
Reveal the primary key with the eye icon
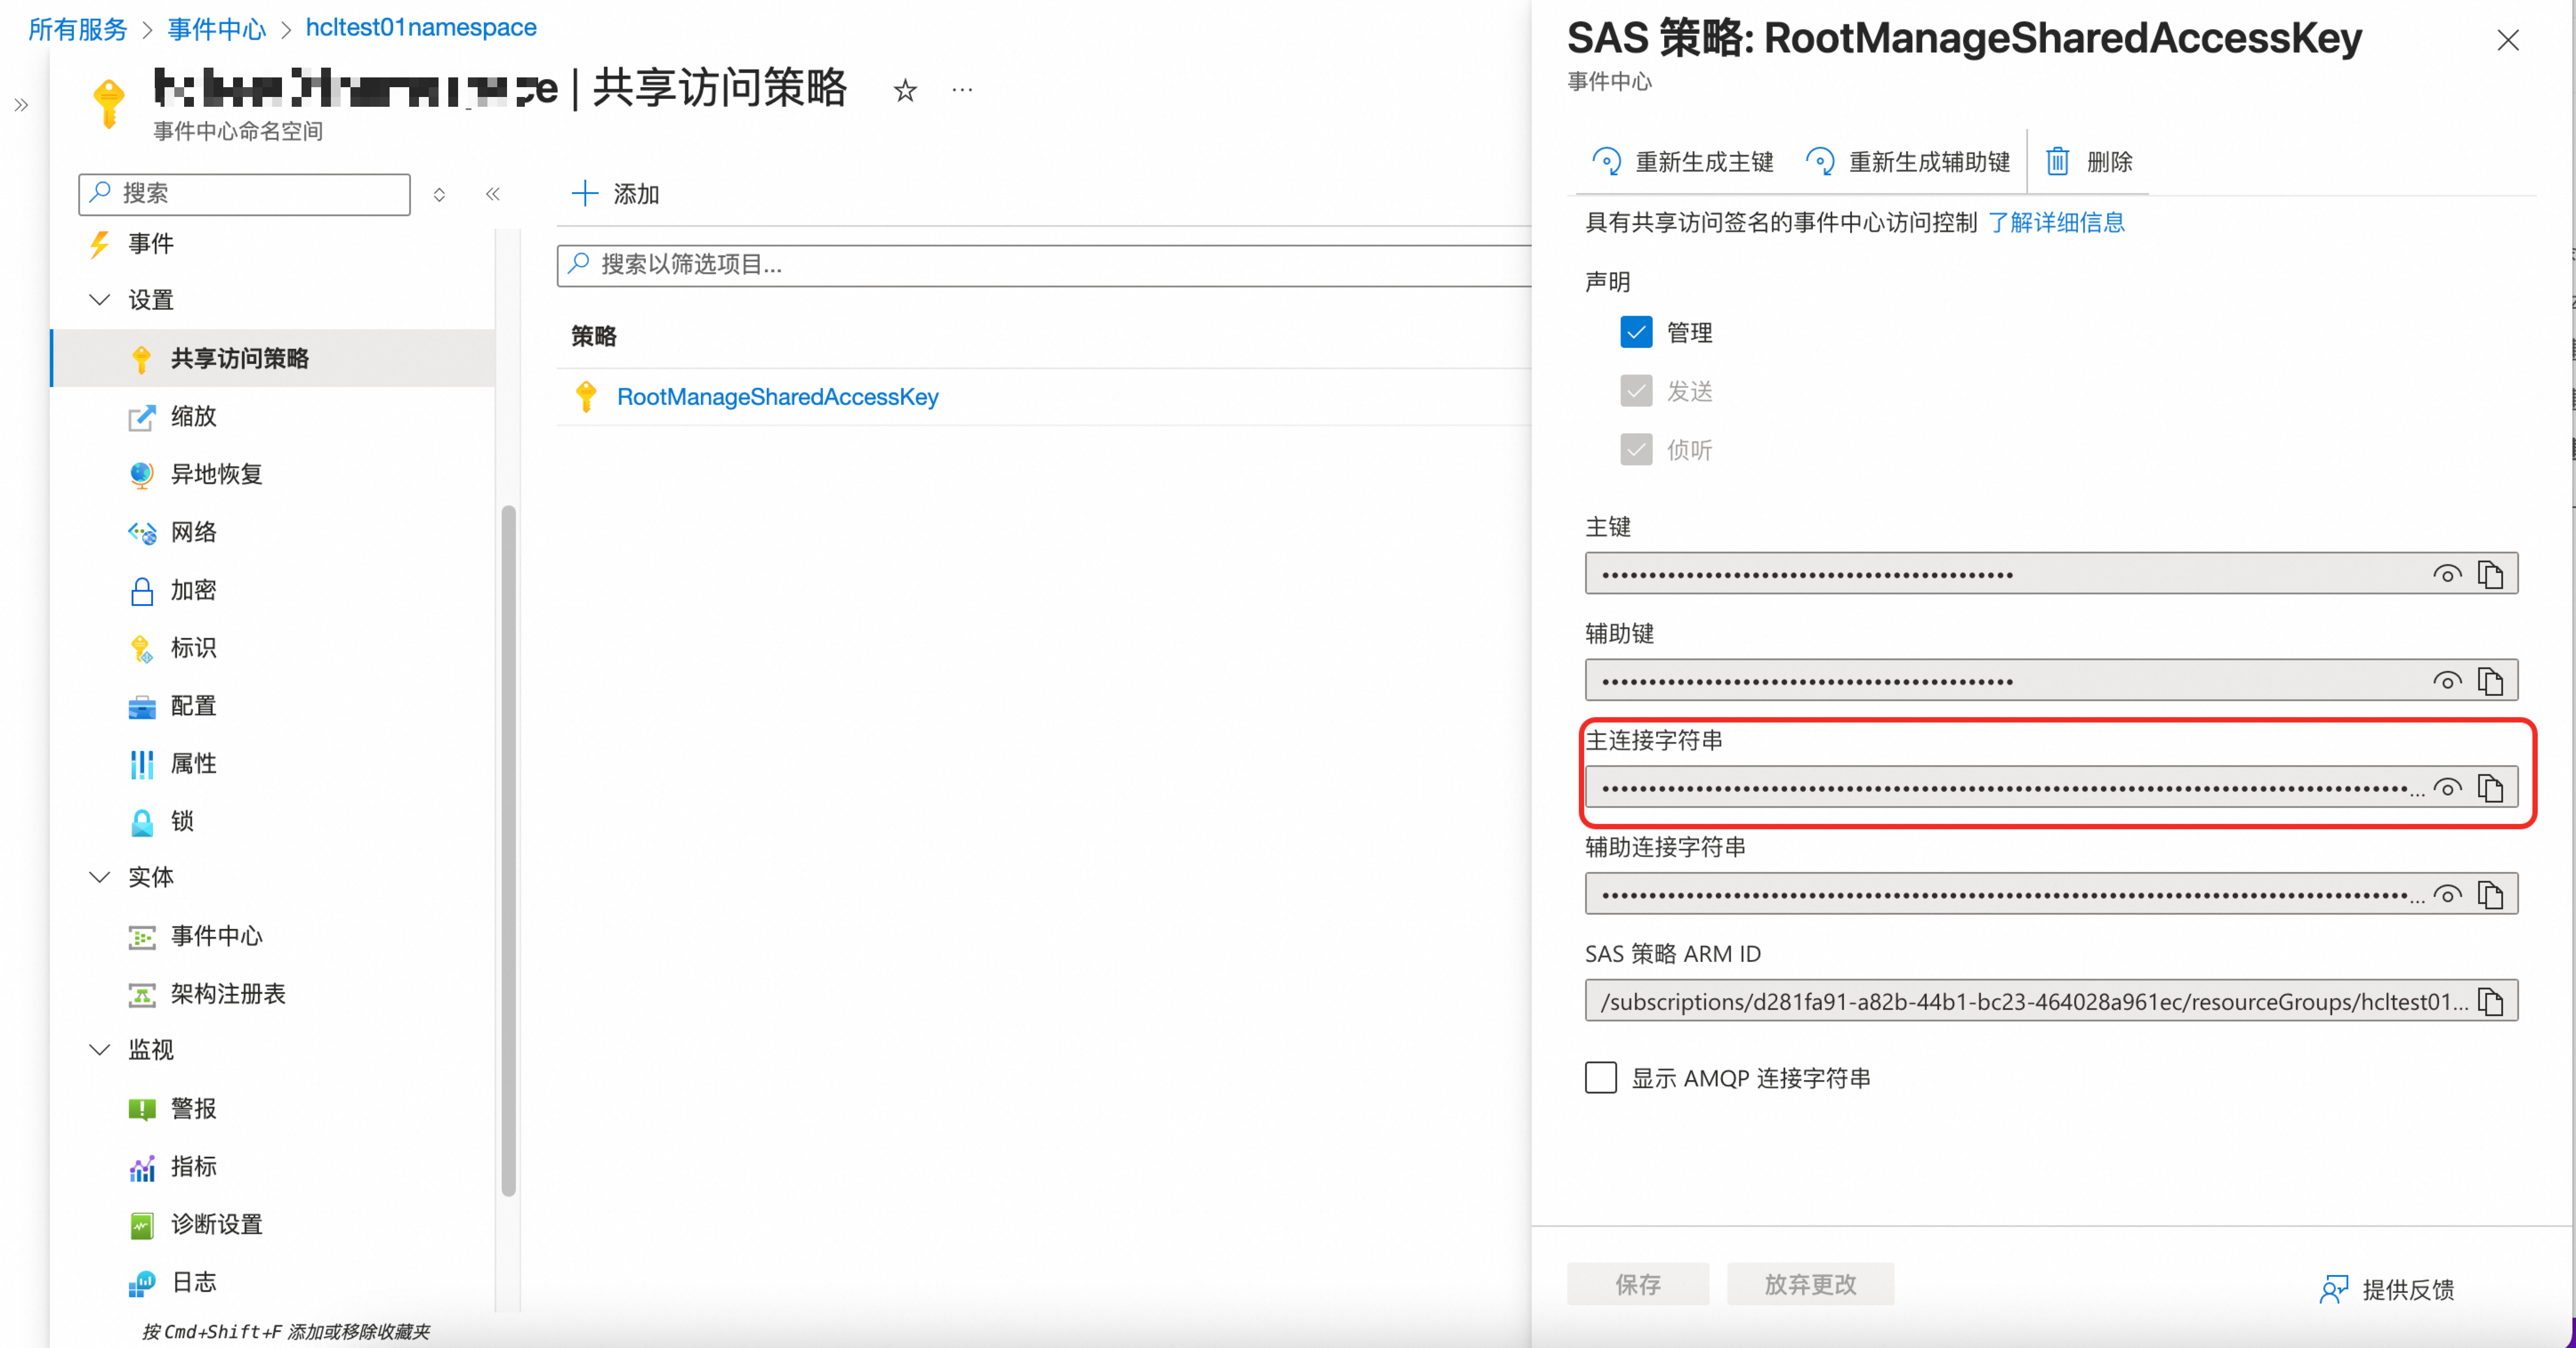pos(2446,574)
